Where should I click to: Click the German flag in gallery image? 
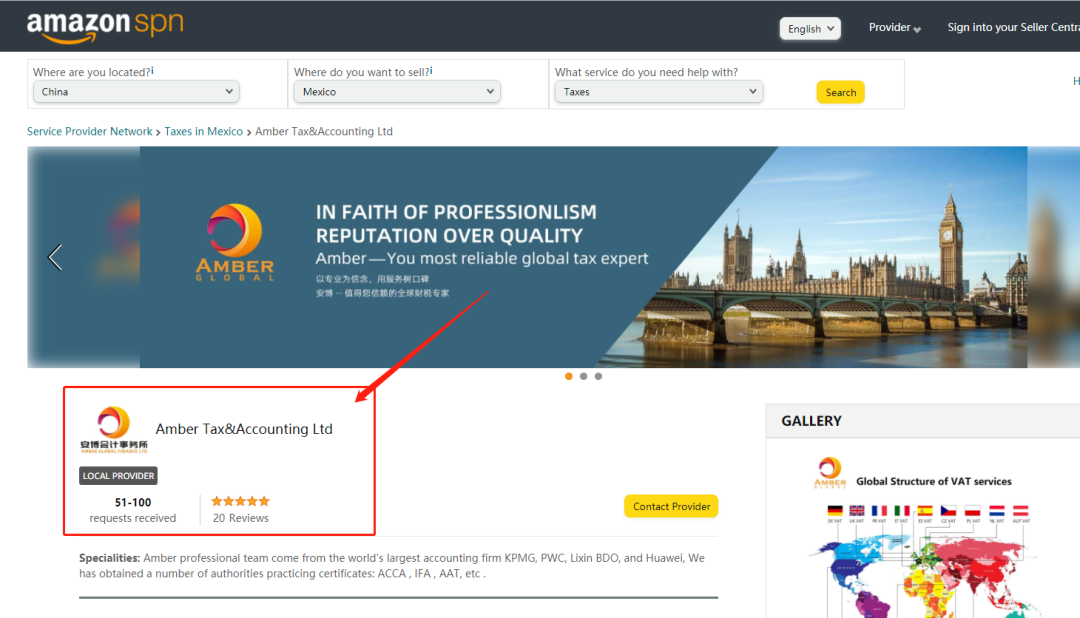(x=835, y=511)
